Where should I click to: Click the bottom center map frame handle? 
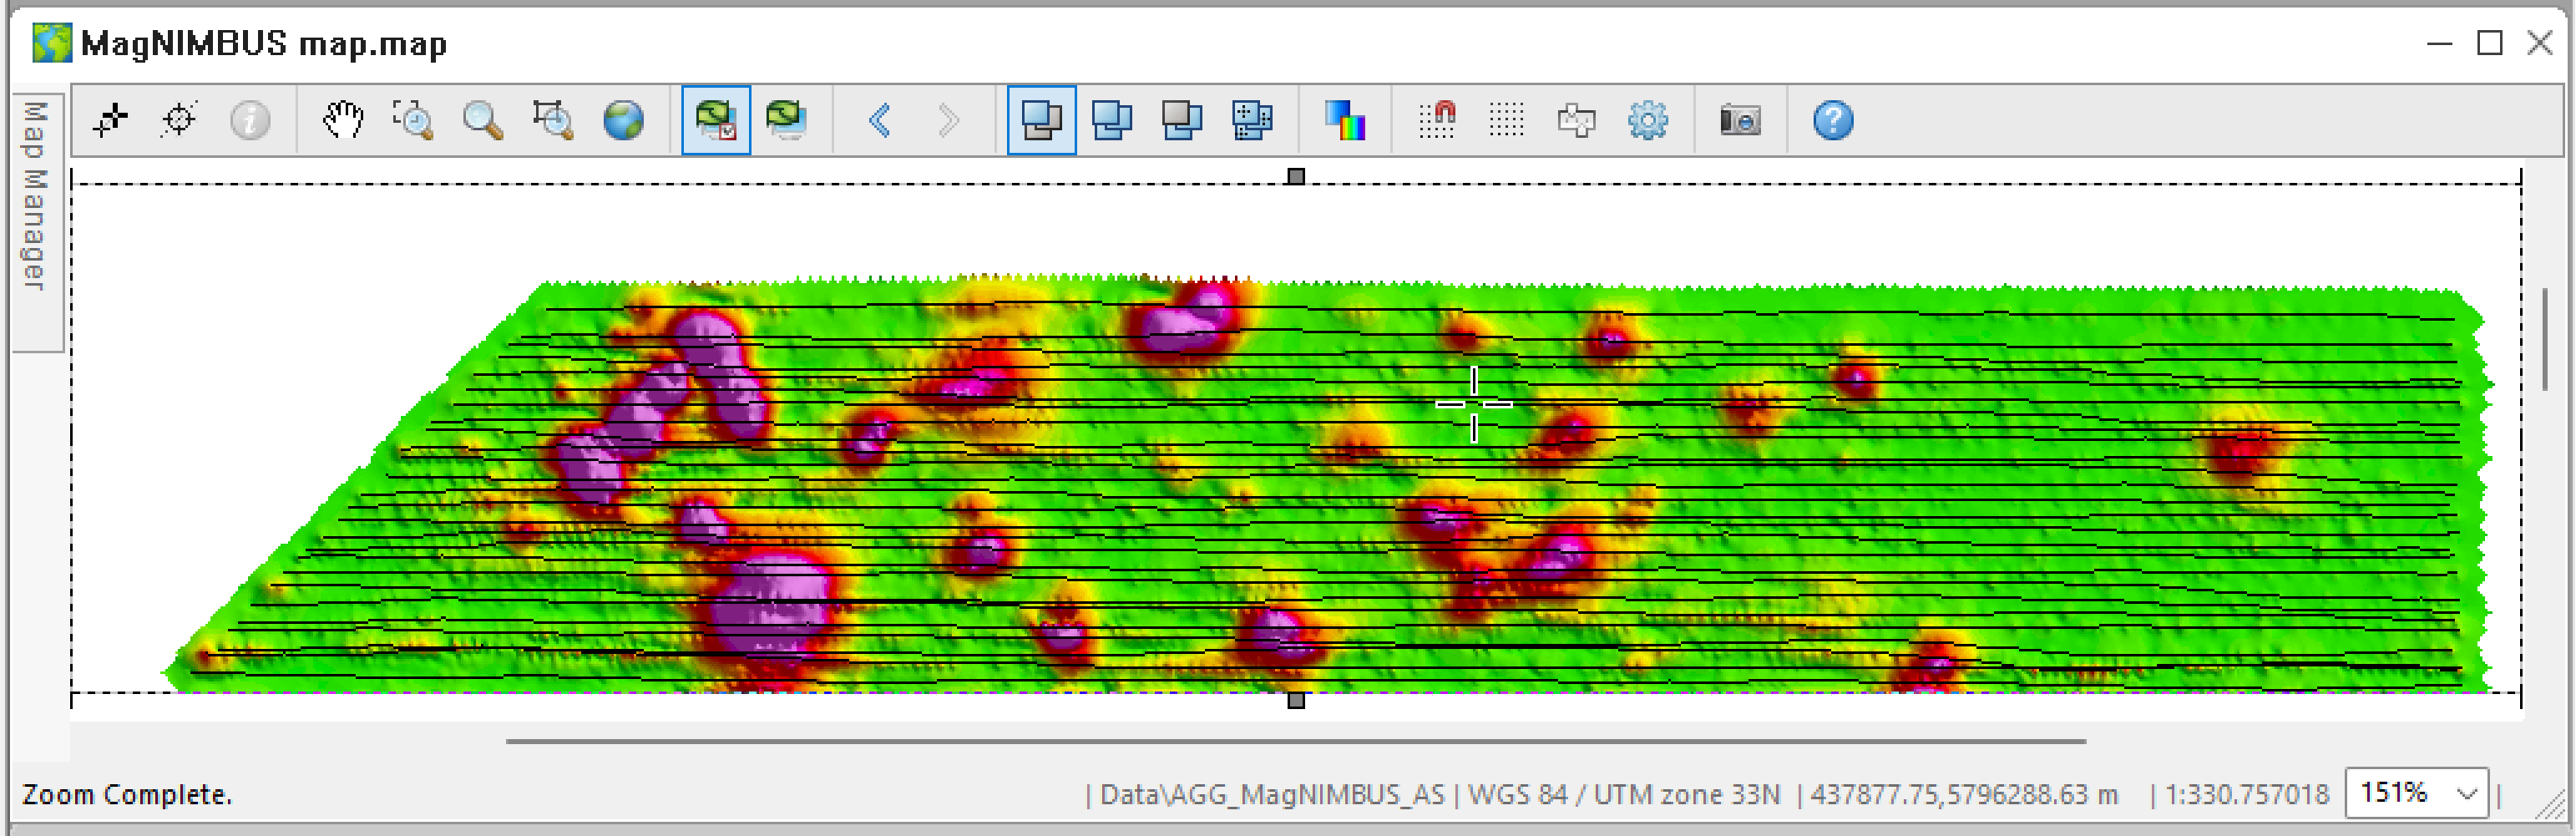[x=1296, y=700]
